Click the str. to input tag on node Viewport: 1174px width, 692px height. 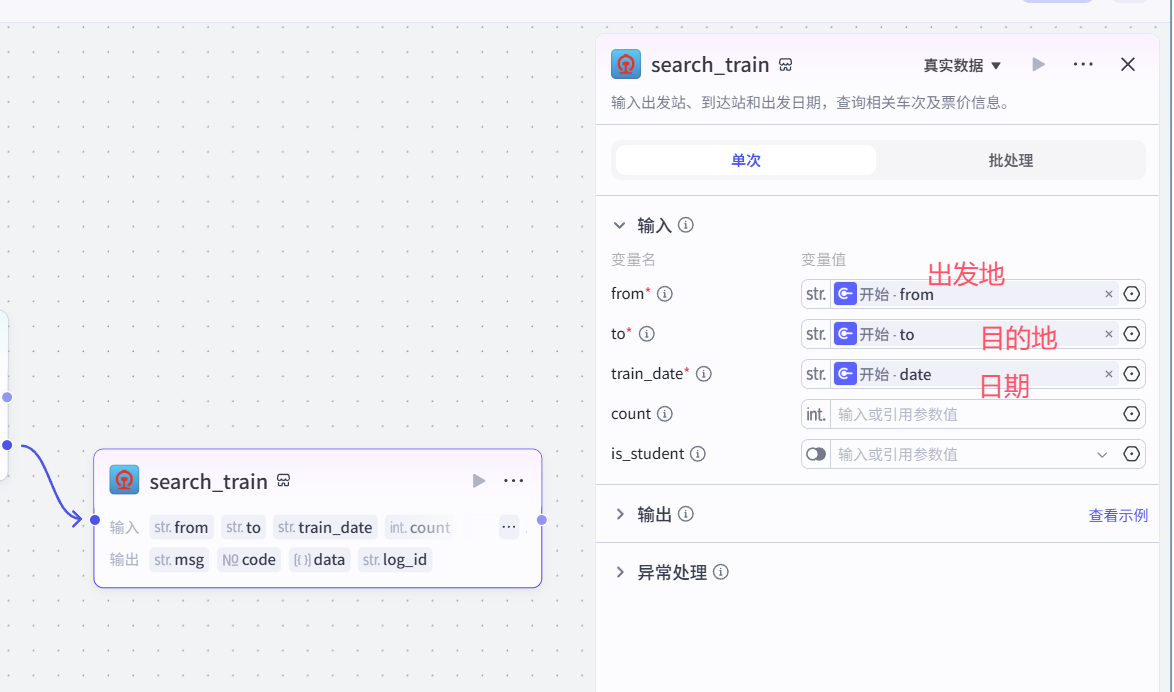pos(243,527)
